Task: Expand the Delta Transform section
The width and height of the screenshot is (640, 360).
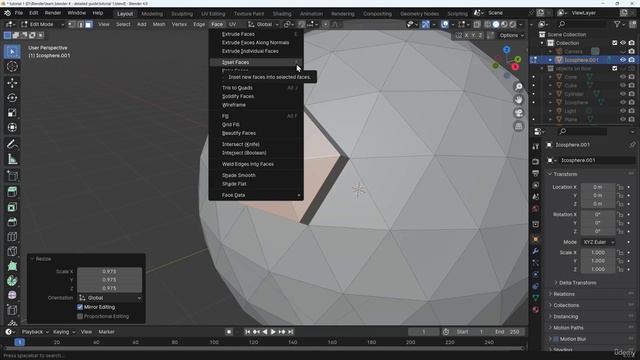Action: pyautogui.click(x=577, y=282)
